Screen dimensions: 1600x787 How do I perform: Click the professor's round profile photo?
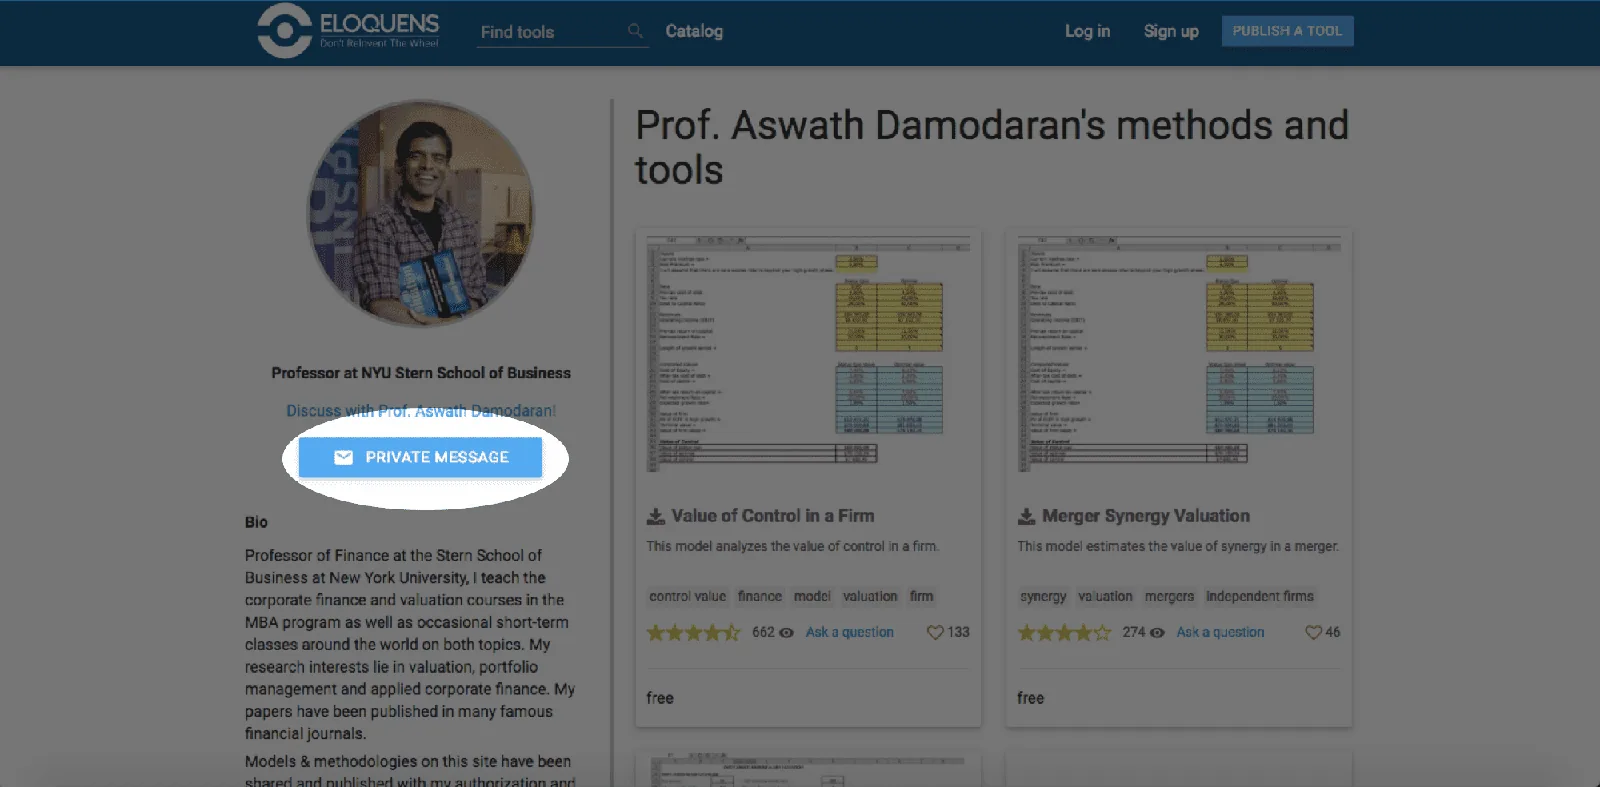[x=420, y=213]
